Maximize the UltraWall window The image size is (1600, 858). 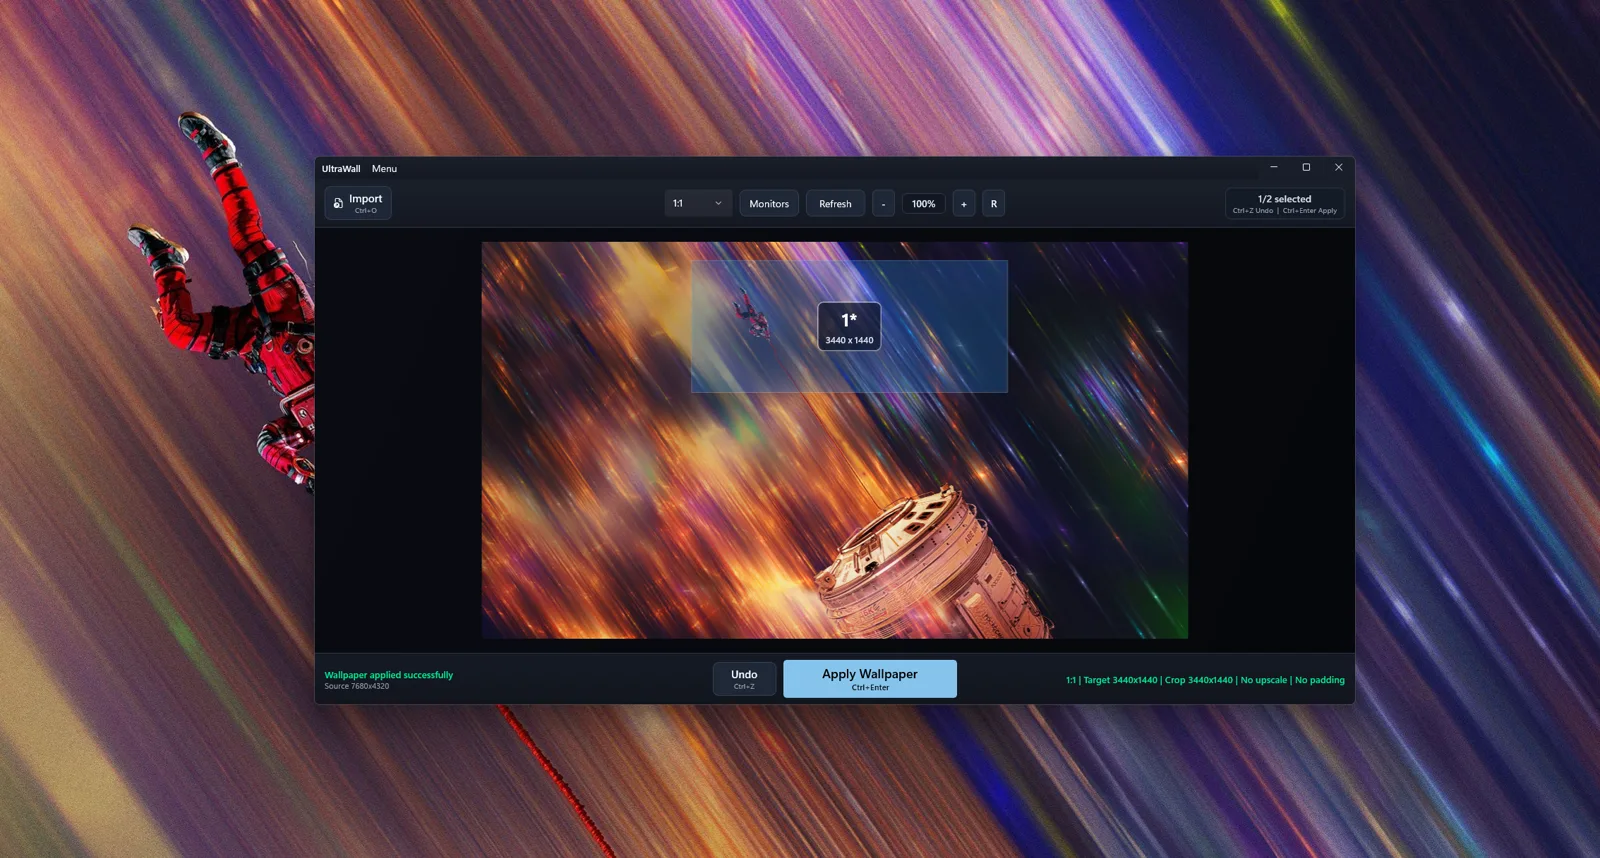[x=1306, y=167]
